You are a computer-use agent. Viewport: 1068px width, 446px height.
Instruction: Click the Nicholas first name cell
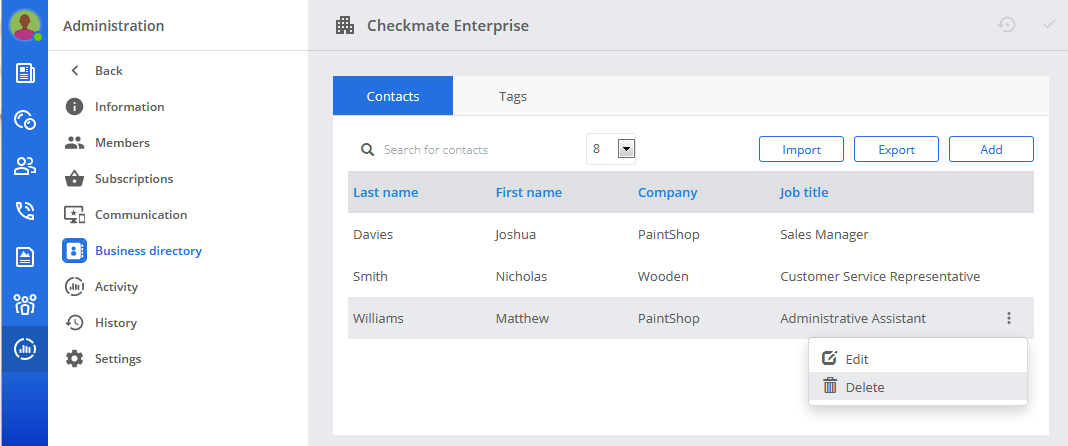(521, 276)
